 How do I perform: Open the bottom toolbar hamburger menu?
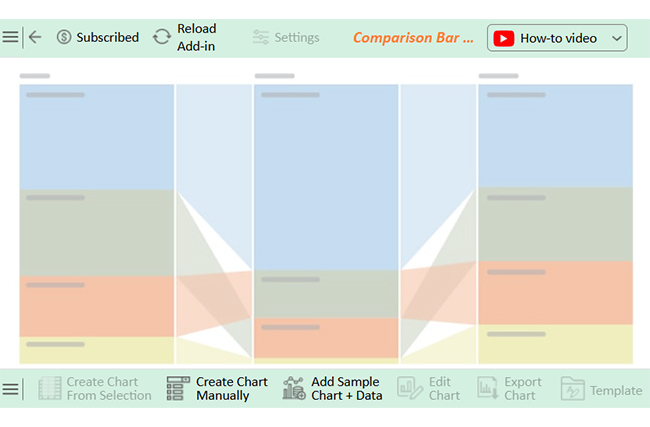[x=10, y=389]
